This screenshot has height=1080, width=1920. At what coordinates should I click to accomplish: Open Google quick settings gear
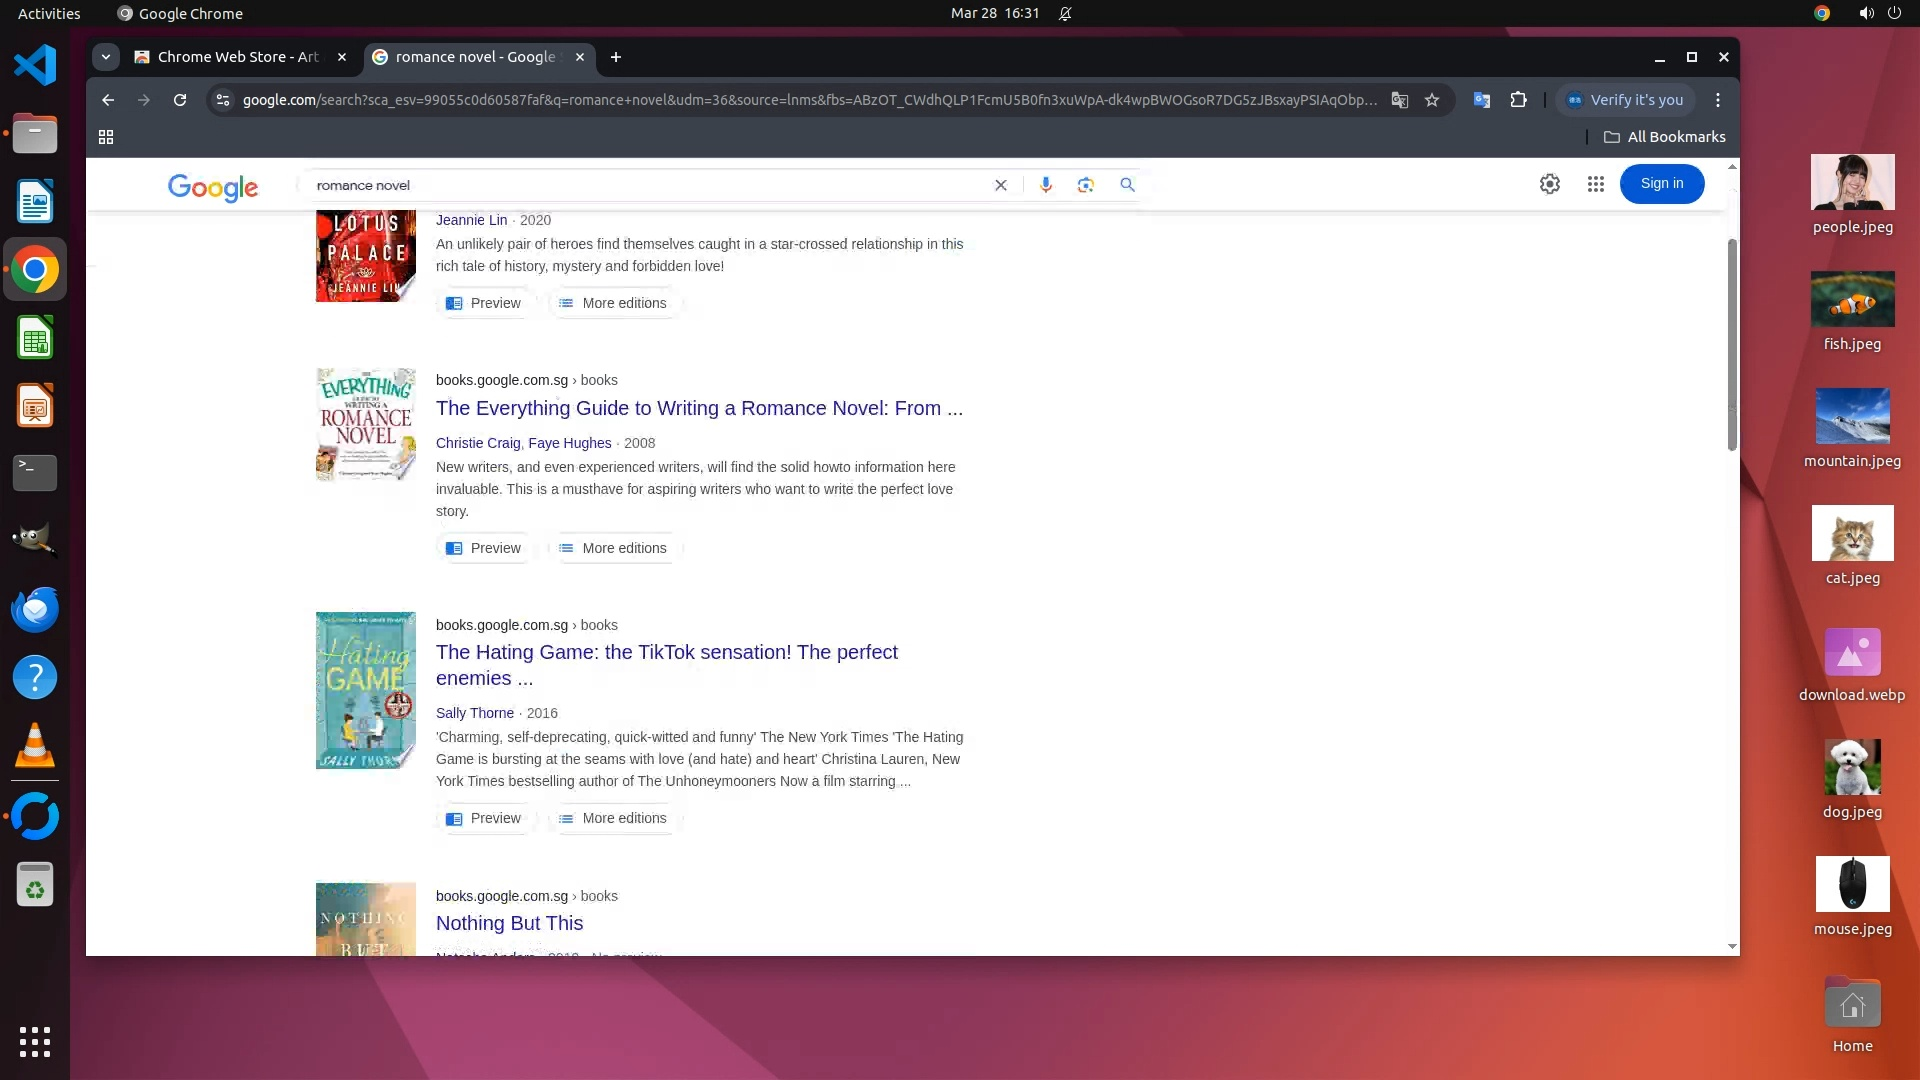[x=1549, y=184]
